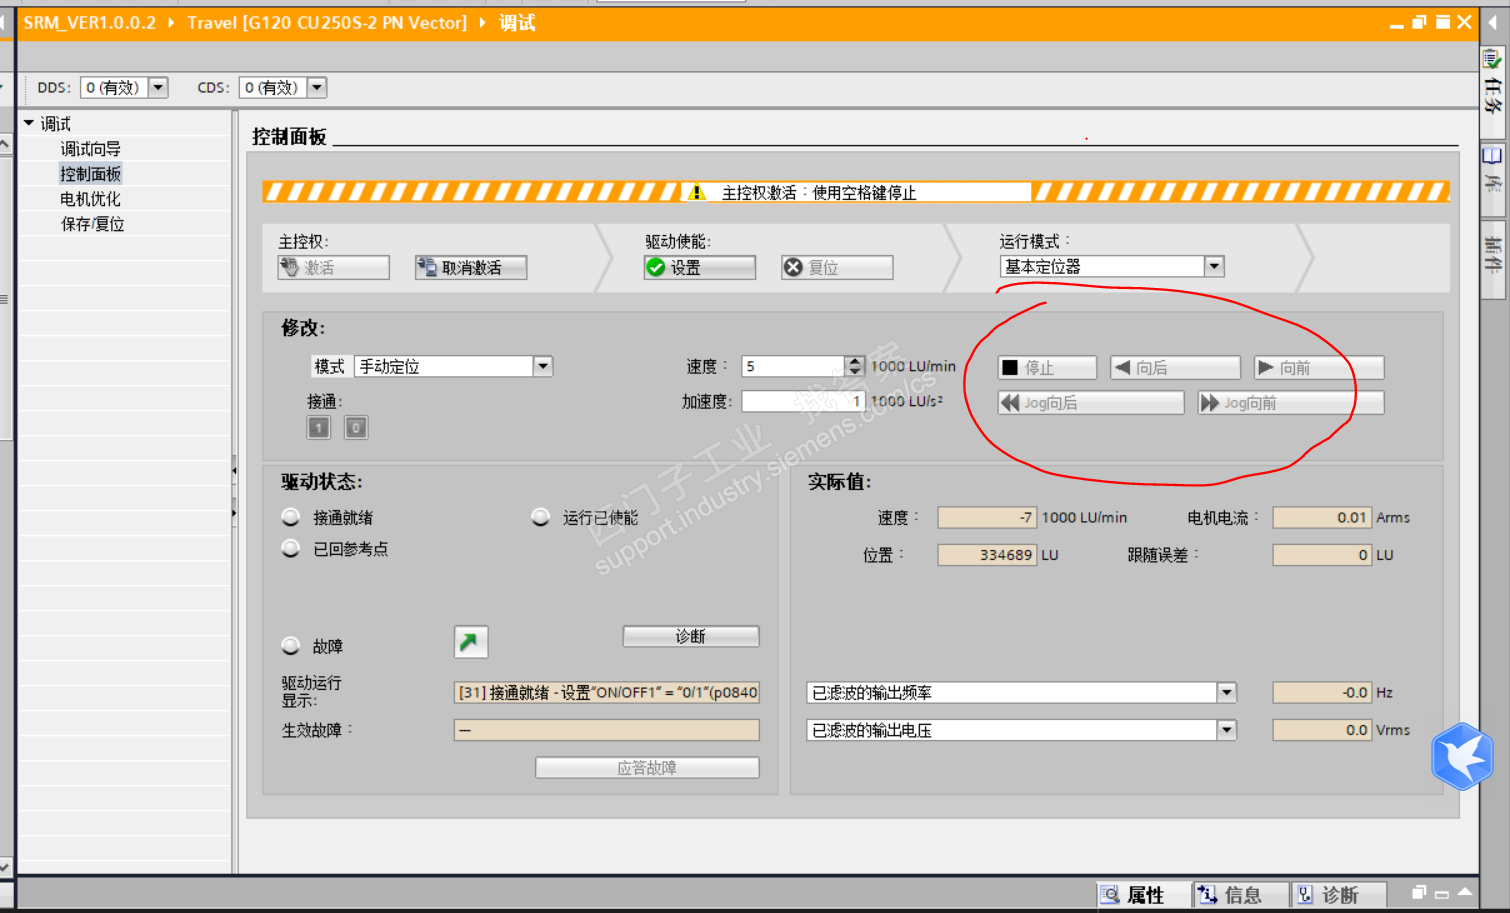Select 调试向导 in the tree
The width and height of the screenshot is (1510, 913).
(90, 149)
